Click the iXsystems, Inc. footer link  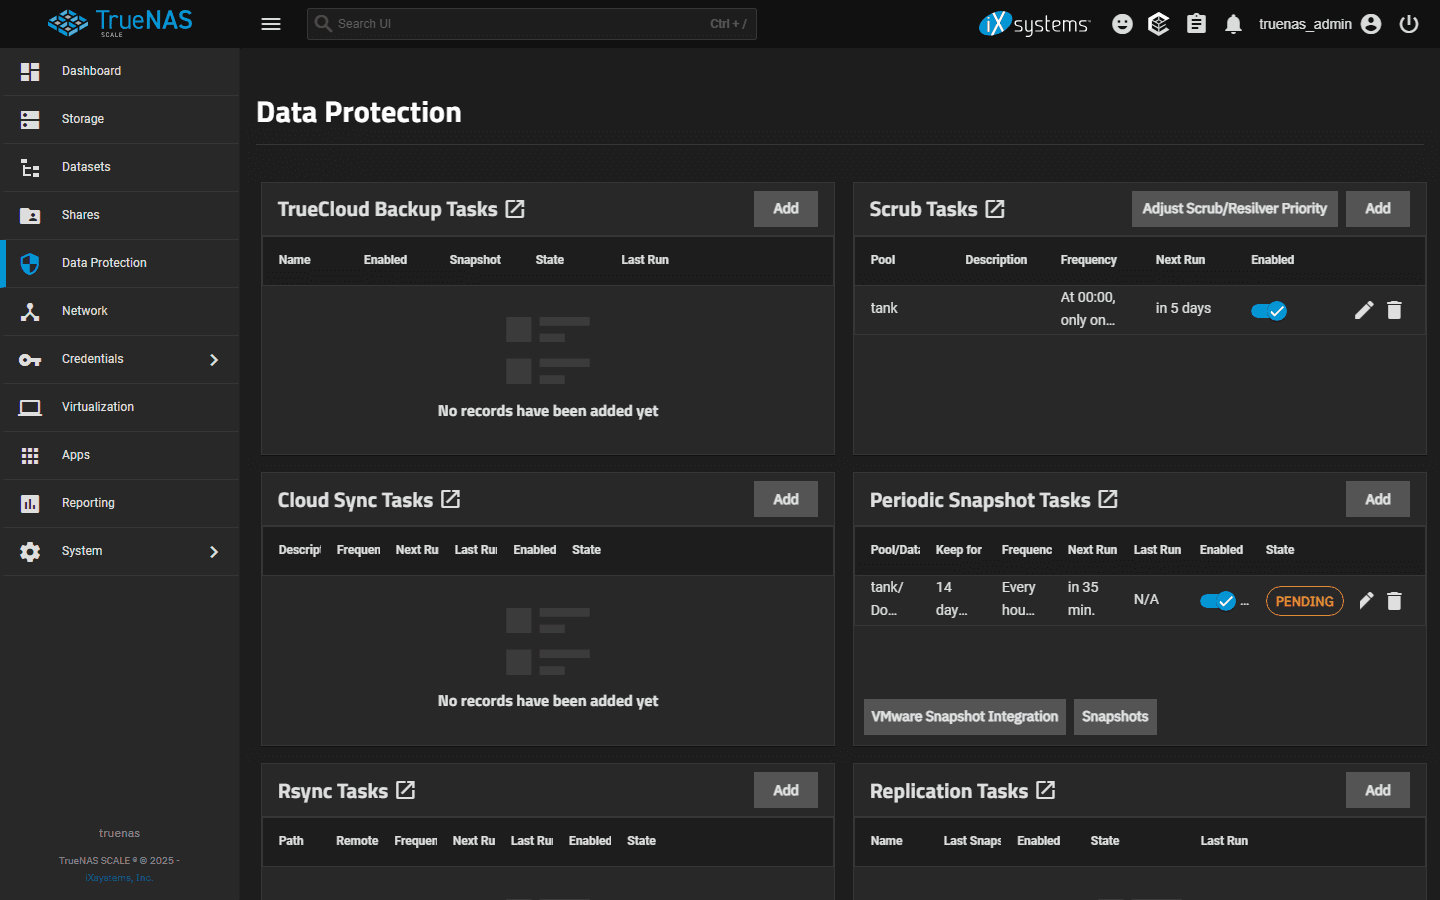(x=119, y=878)
